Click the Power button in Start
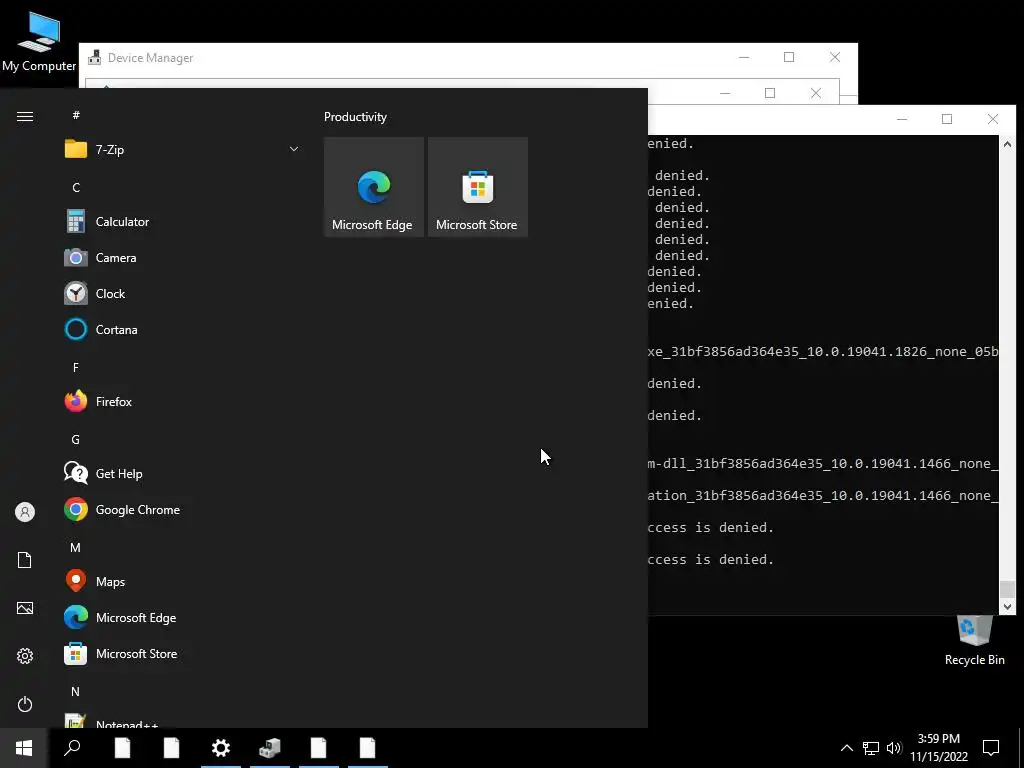1024x768 pixels. click(x=25, y=704)
